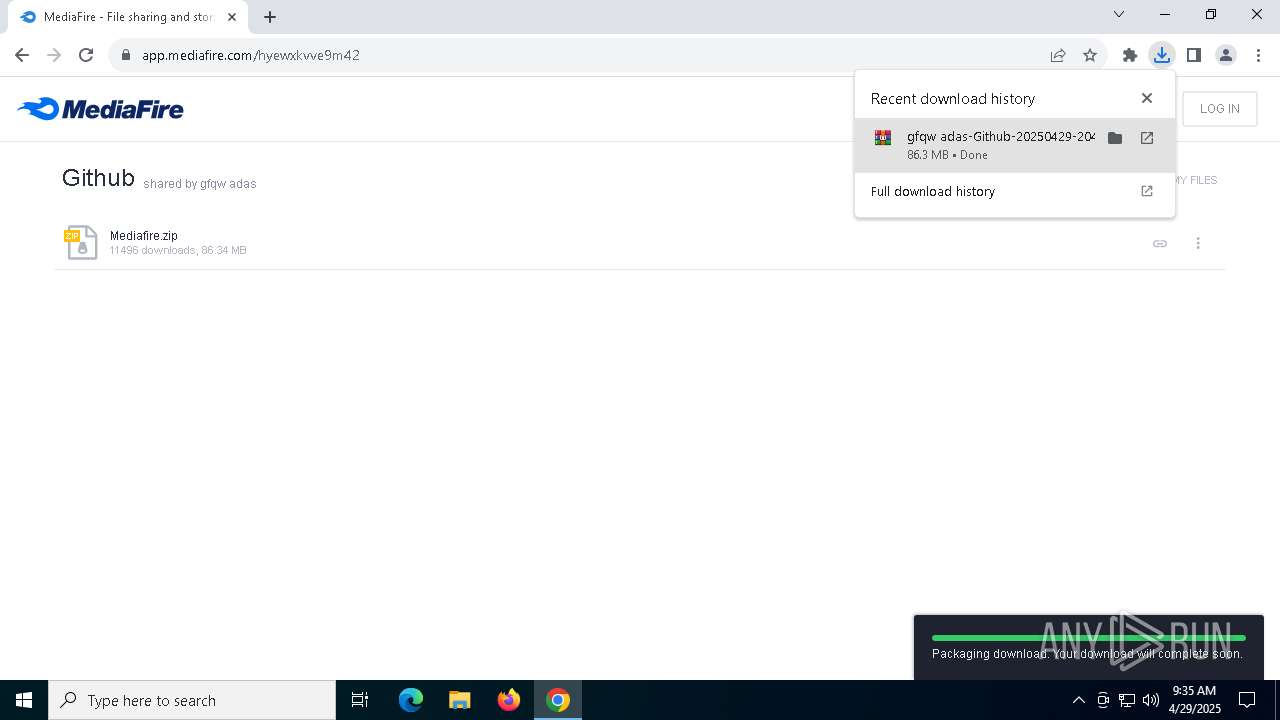1280x720 pixels.
Task: Open more options menu for Mediafire.zip
Action: [x=1198, y=243]
